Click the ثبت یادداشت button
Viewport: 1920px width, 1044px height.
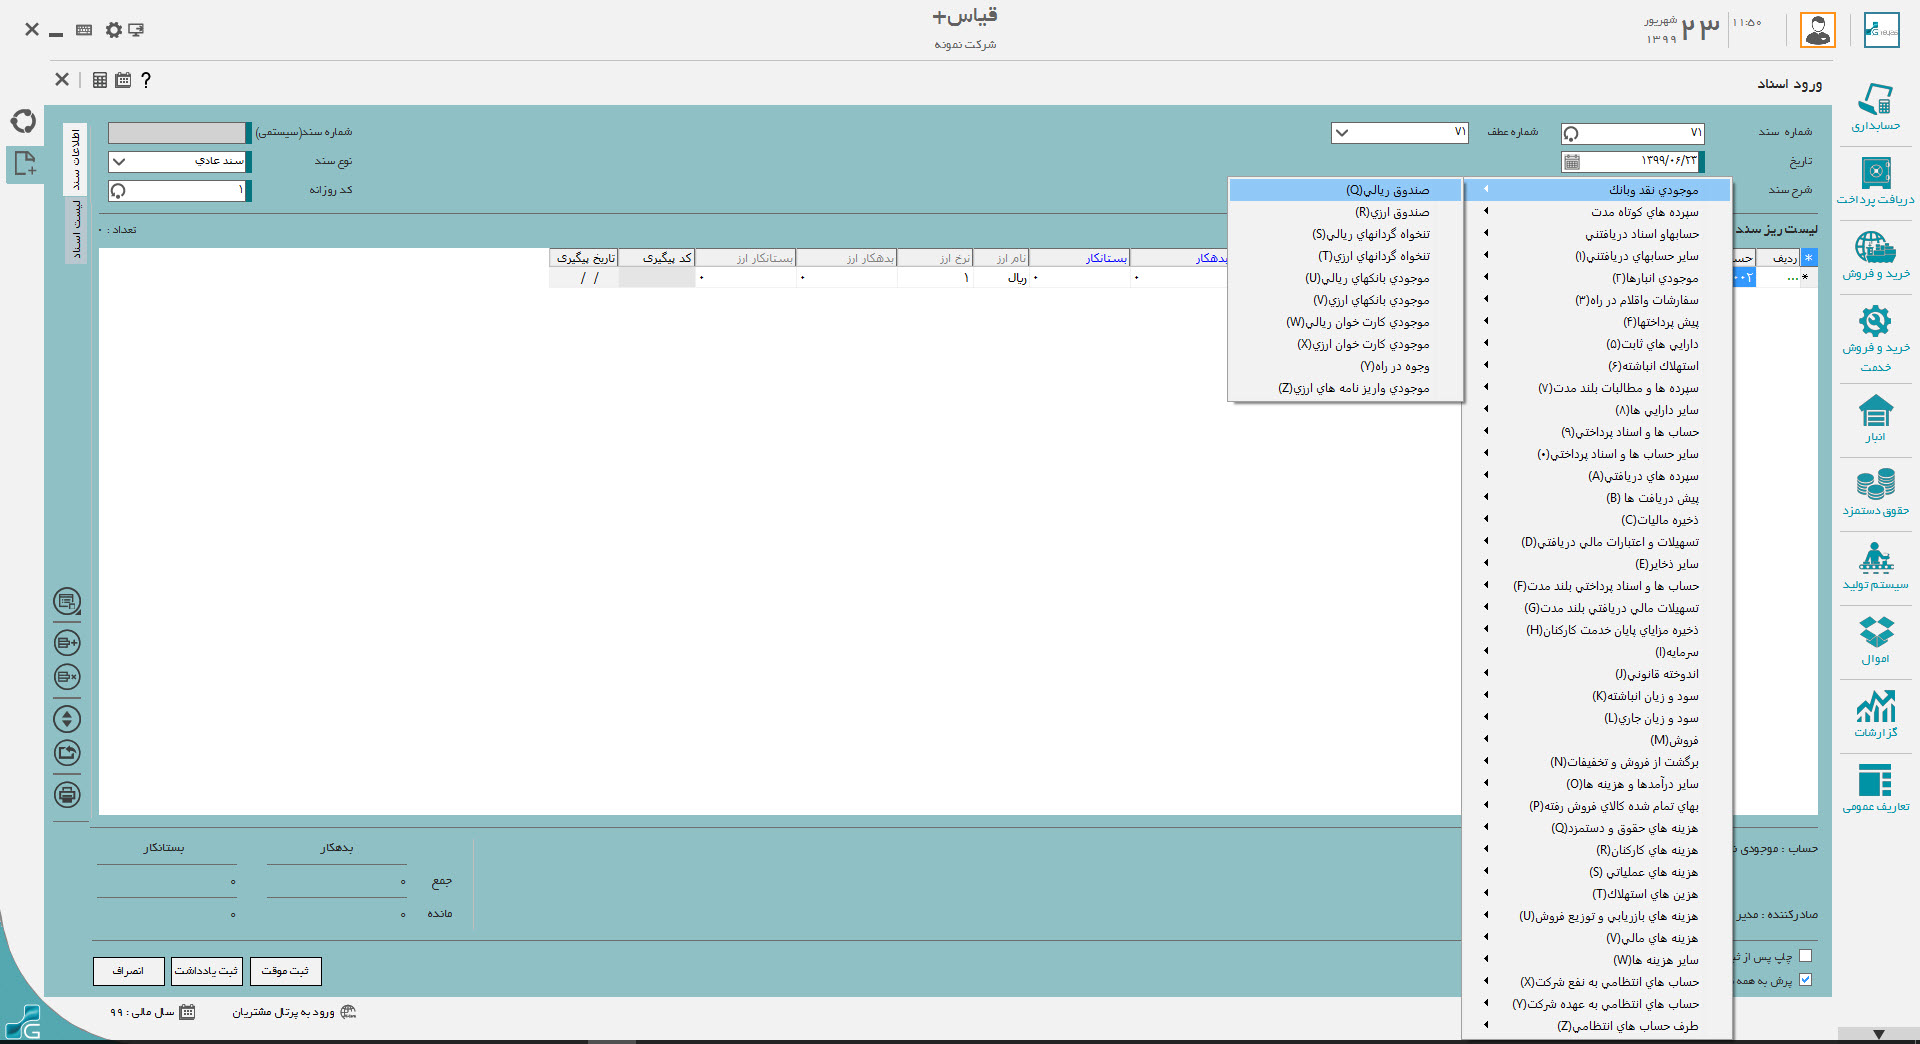coord(207,971)
